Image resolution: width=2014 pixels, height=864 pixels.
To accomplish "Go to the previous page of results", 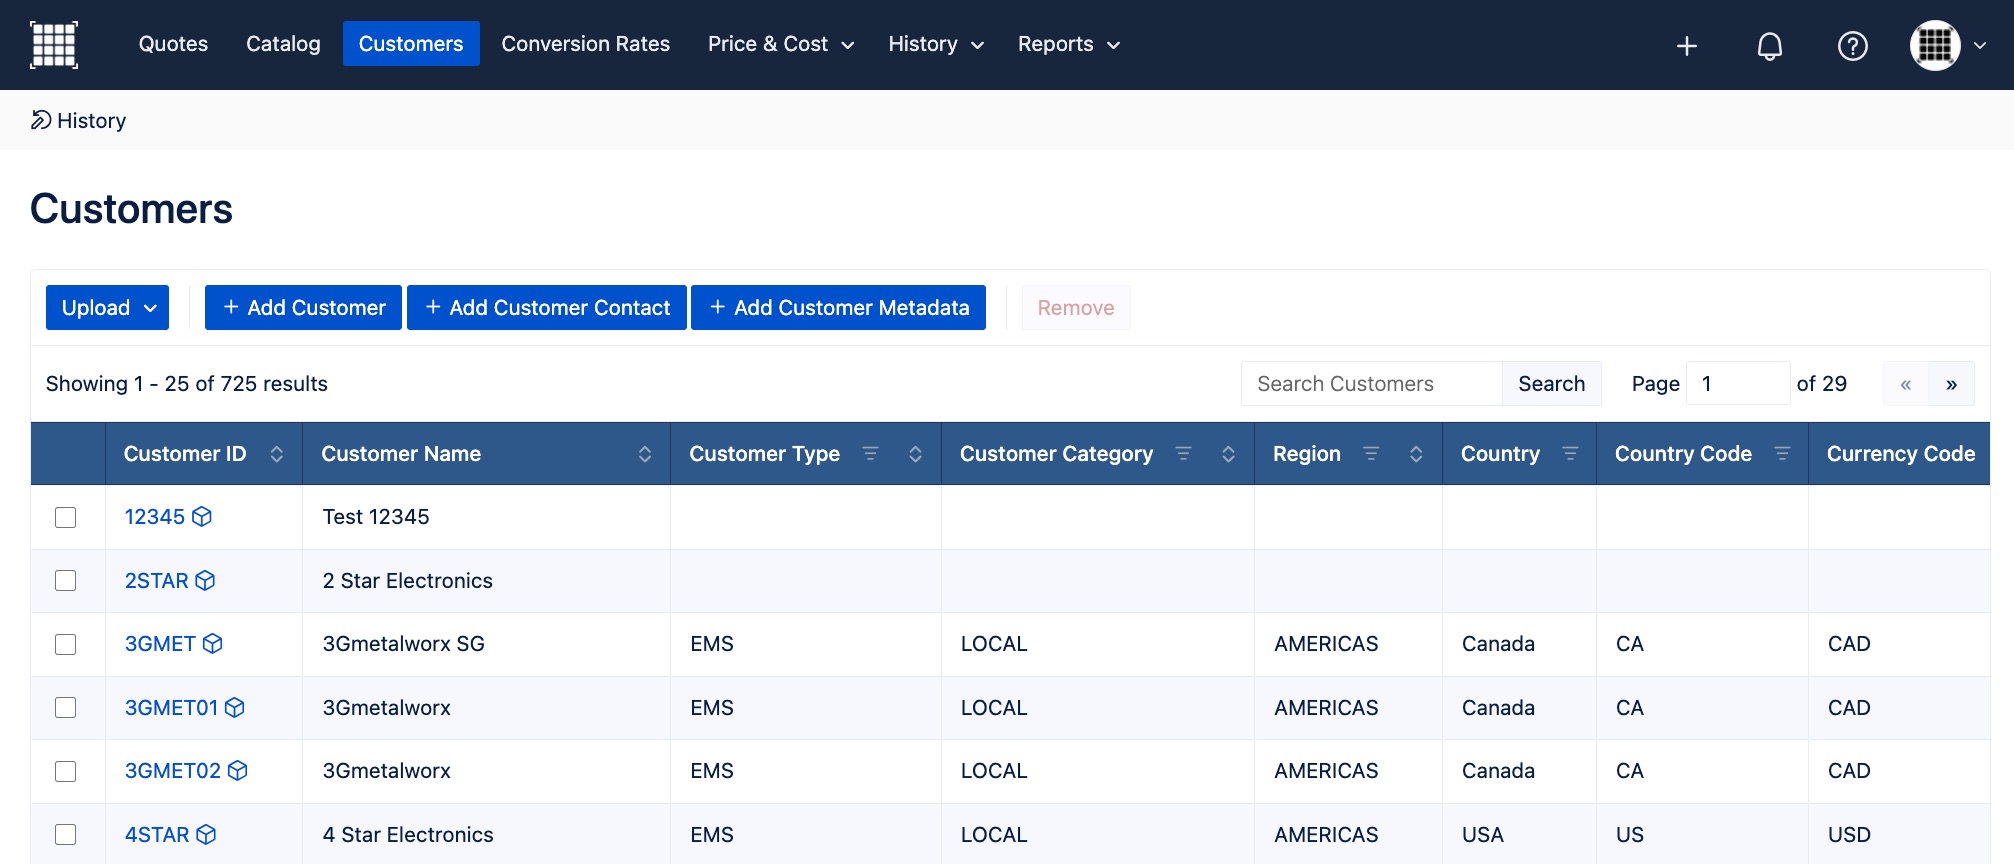I will click(1906, 384).
